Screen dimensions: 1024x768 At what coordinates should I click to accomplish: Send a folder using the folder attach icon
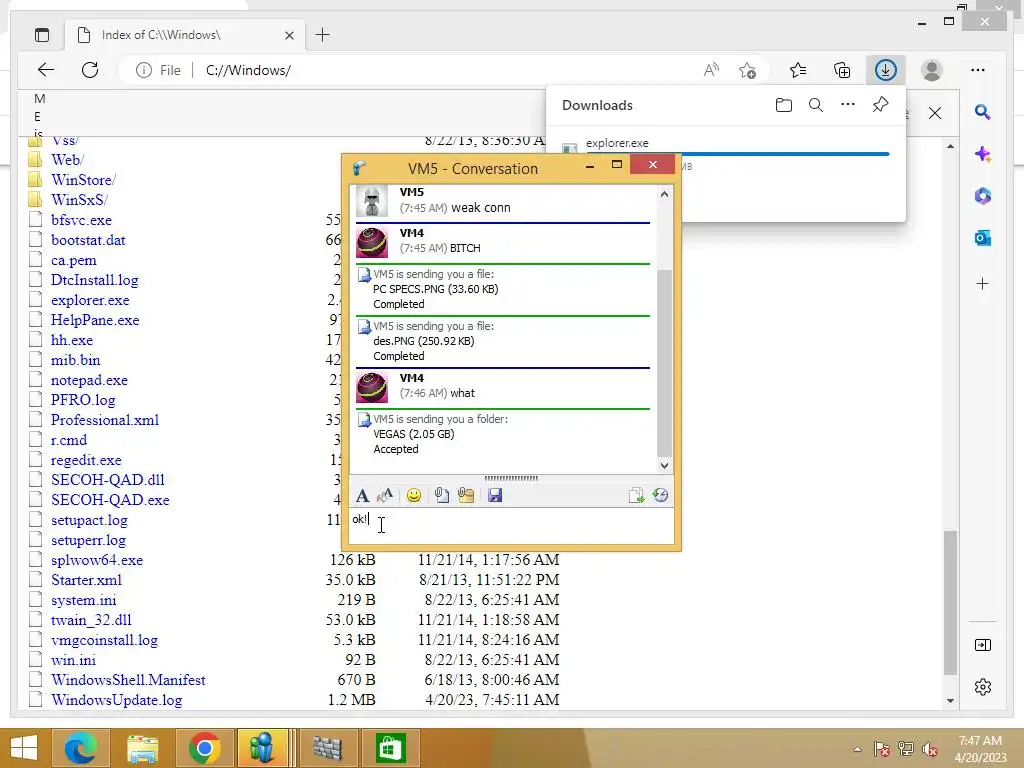tap(466, 496)
